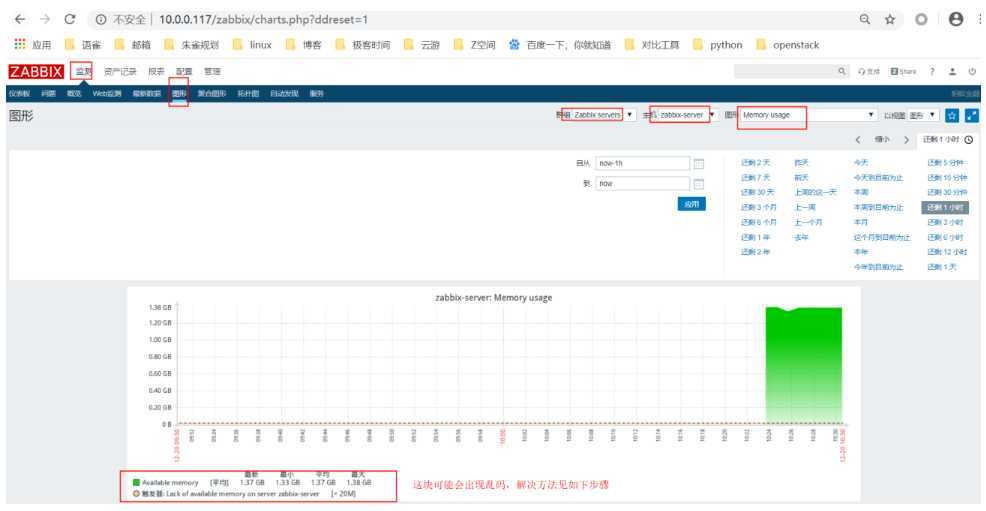Shift time period back with left chevron
The image size is (986, 511).
tap(858, 140)
